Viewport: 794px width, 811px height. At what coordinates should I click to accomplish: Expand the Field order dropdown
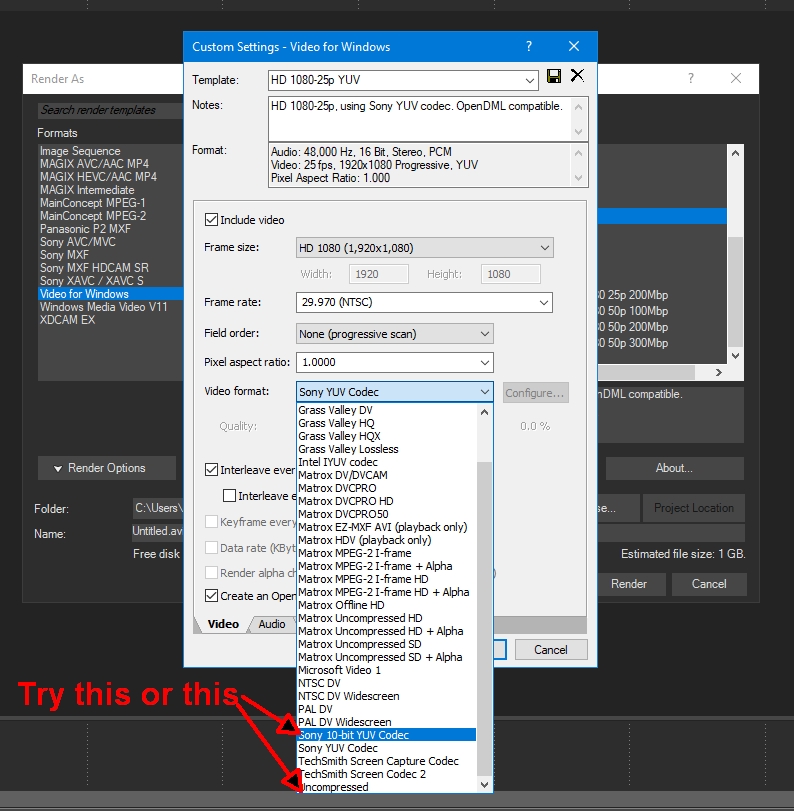coord(395,334)
